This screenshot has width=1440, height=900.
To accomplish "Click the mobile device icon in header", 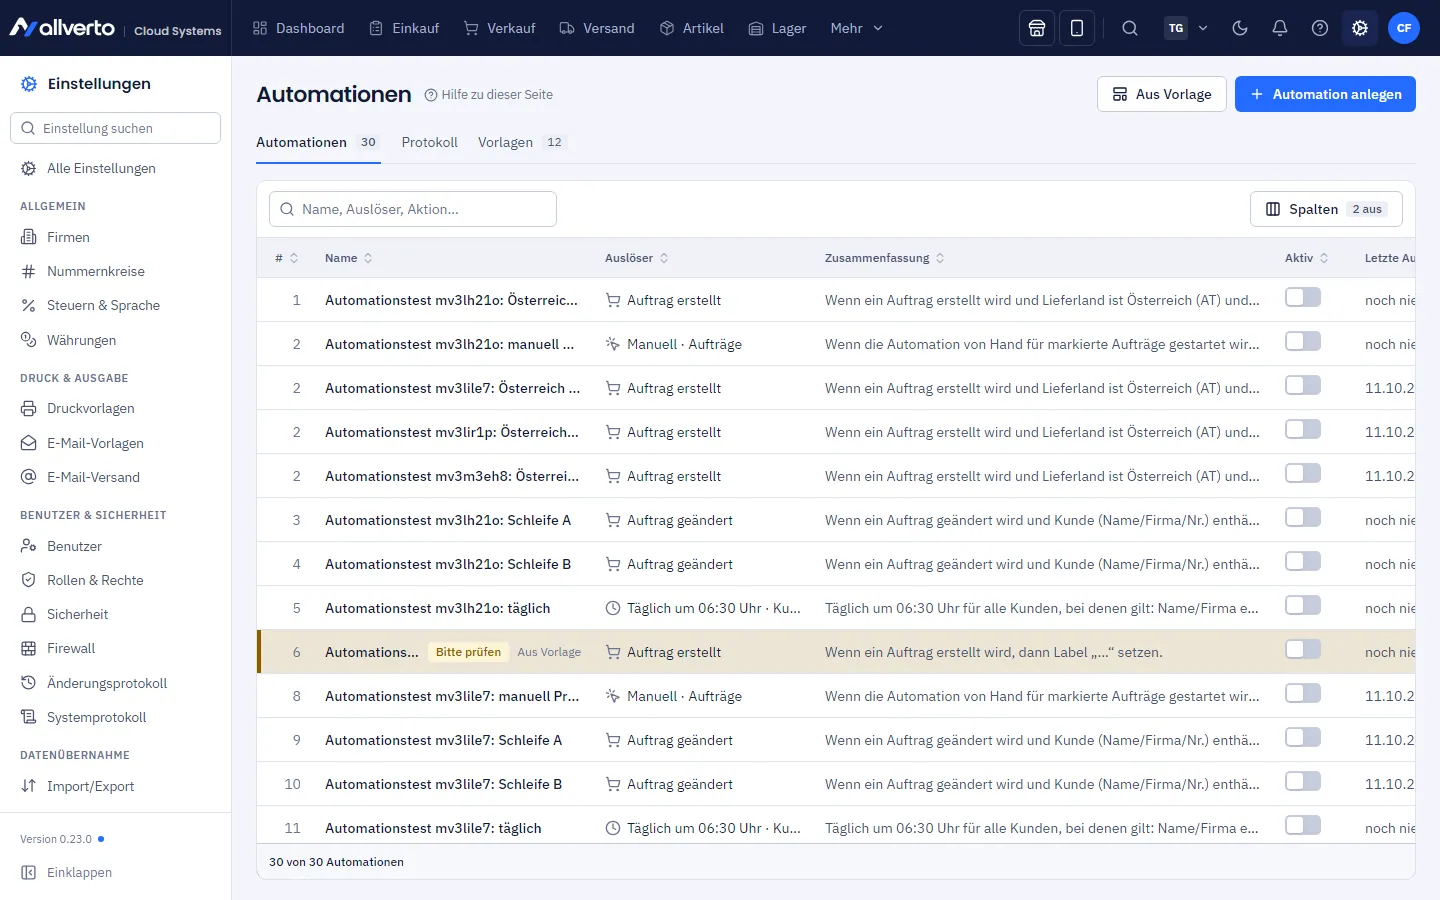I will click(1077, 28).
